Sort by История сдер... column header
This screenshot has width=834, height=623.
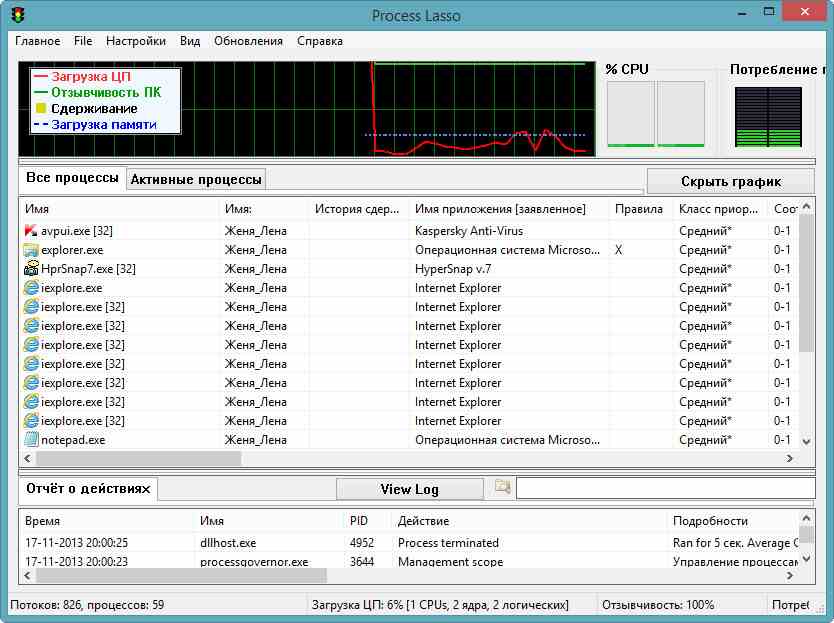pyautogui.click(x=358, y=209)
